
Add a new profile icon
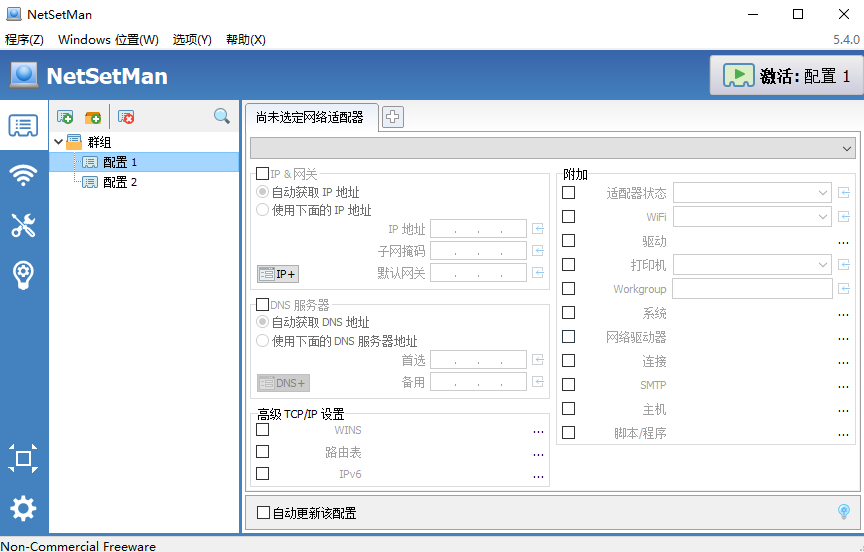(65, 117)
